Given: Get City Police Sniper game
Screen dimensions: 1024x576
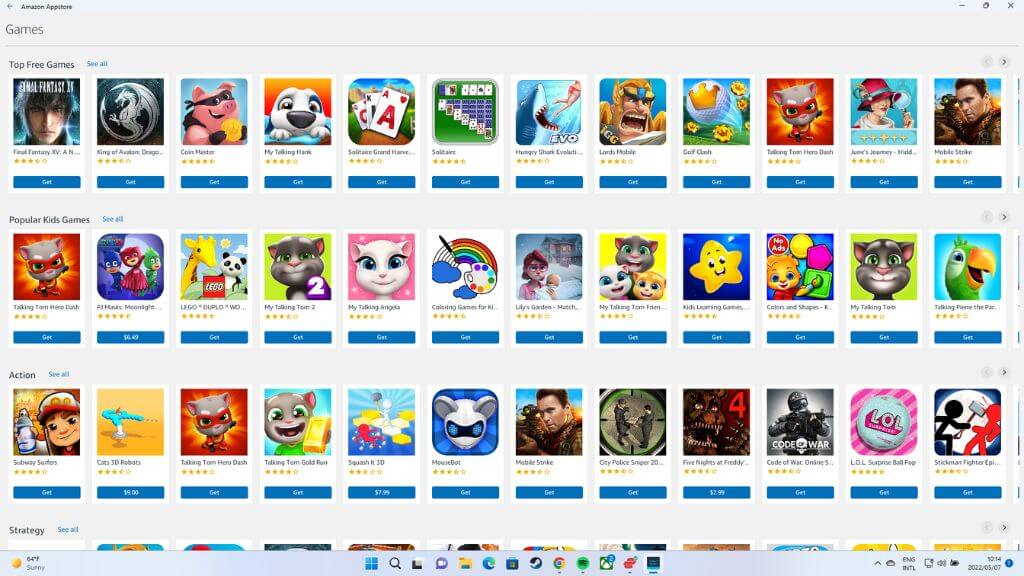Looking at the screenshot, I should click(x=633, y=492).
